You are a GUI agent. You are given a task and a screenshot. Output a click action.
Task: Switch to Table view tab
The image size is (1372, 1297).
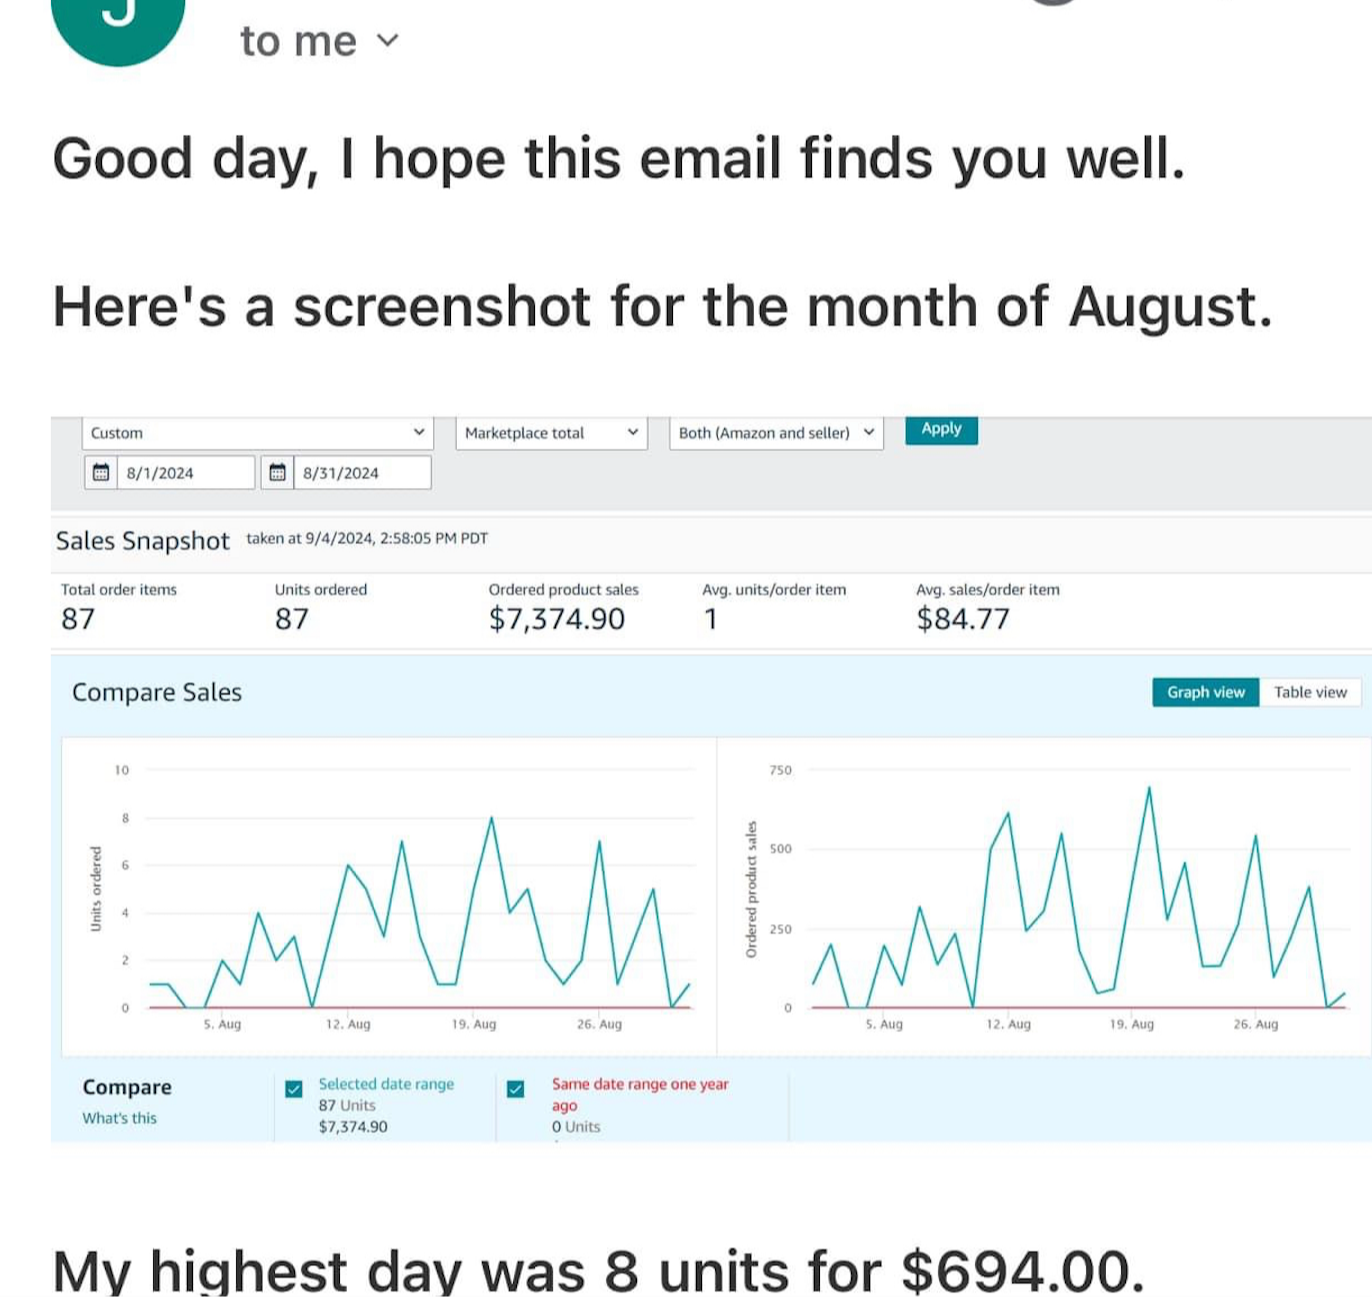click(x=1310, y=692)
